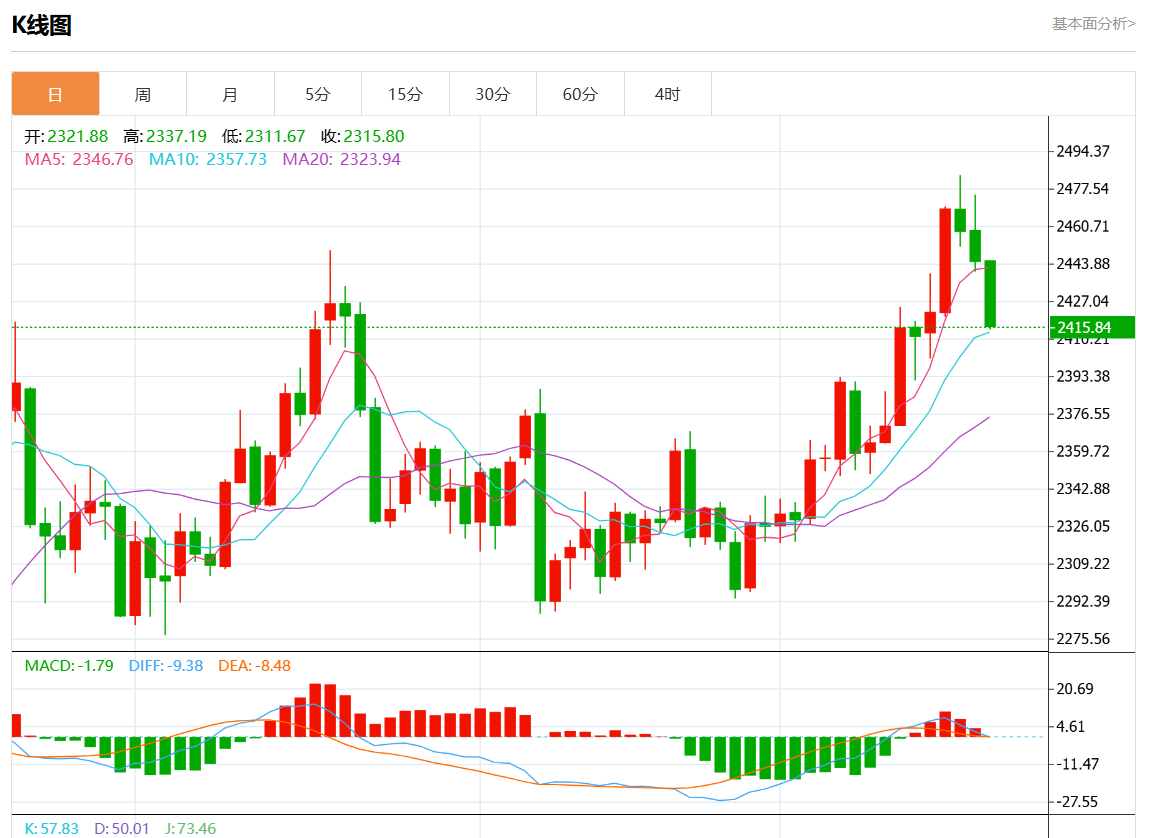
Task: Click the tallest red MACD histogram bar
Action: click(315, 710)
